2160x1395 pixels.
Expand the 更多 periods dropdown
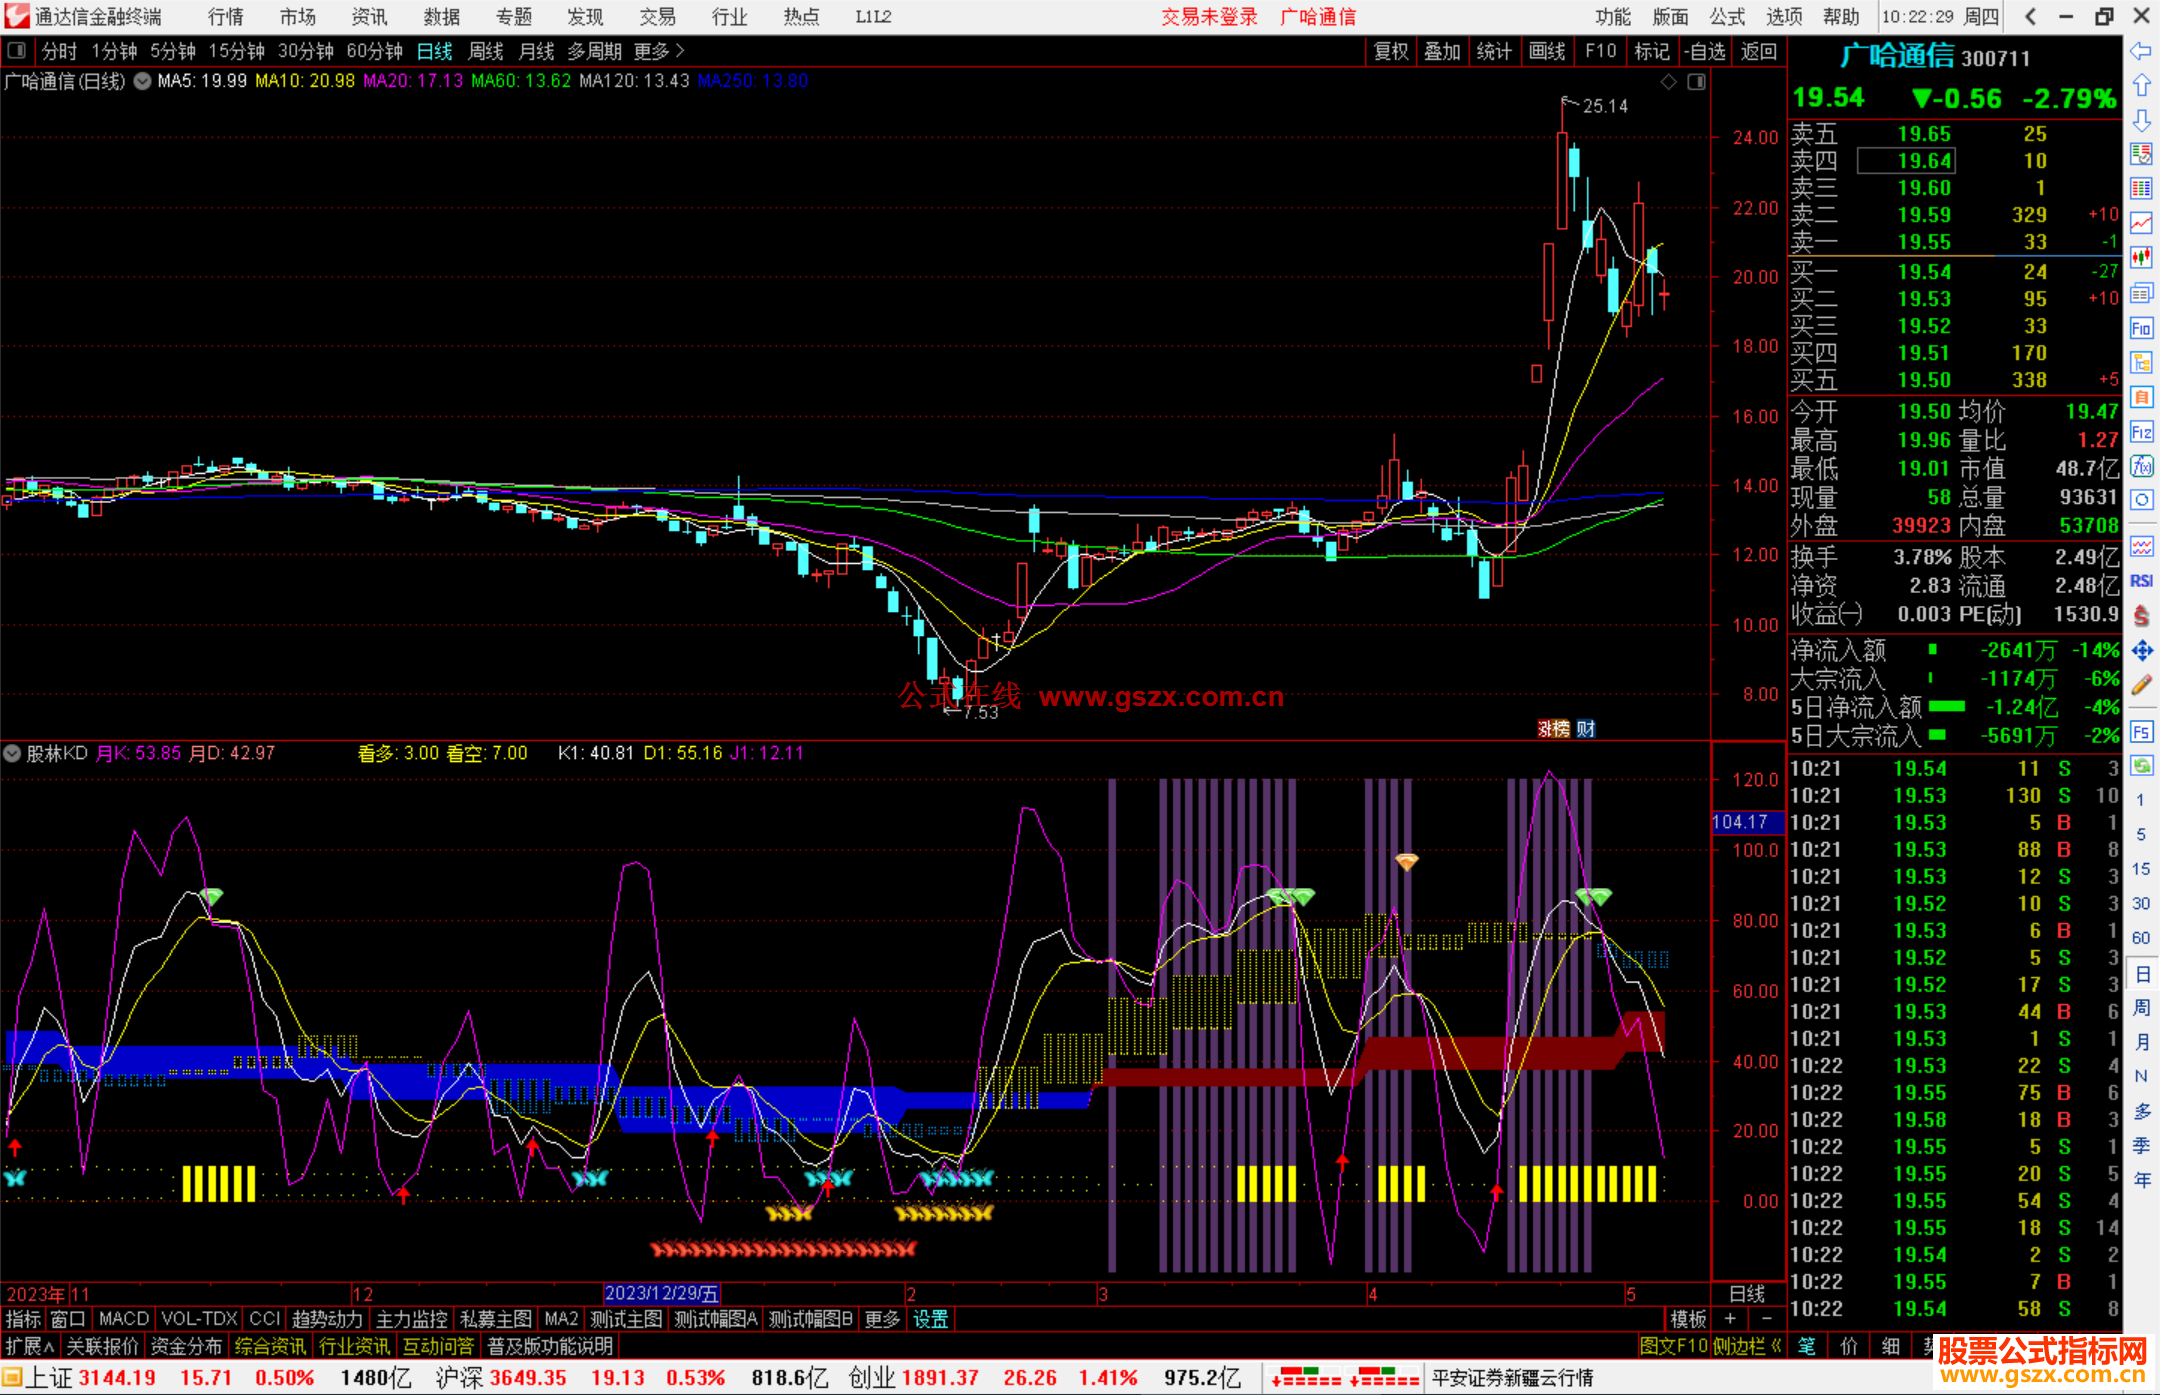tap(659, 50)
